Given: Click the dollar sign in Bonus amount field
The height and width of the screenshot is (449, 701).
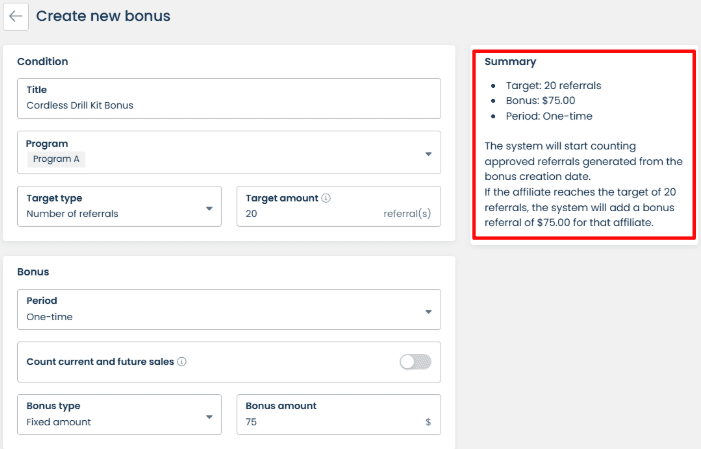Looking at the screenshot, I should pos(428,422).
